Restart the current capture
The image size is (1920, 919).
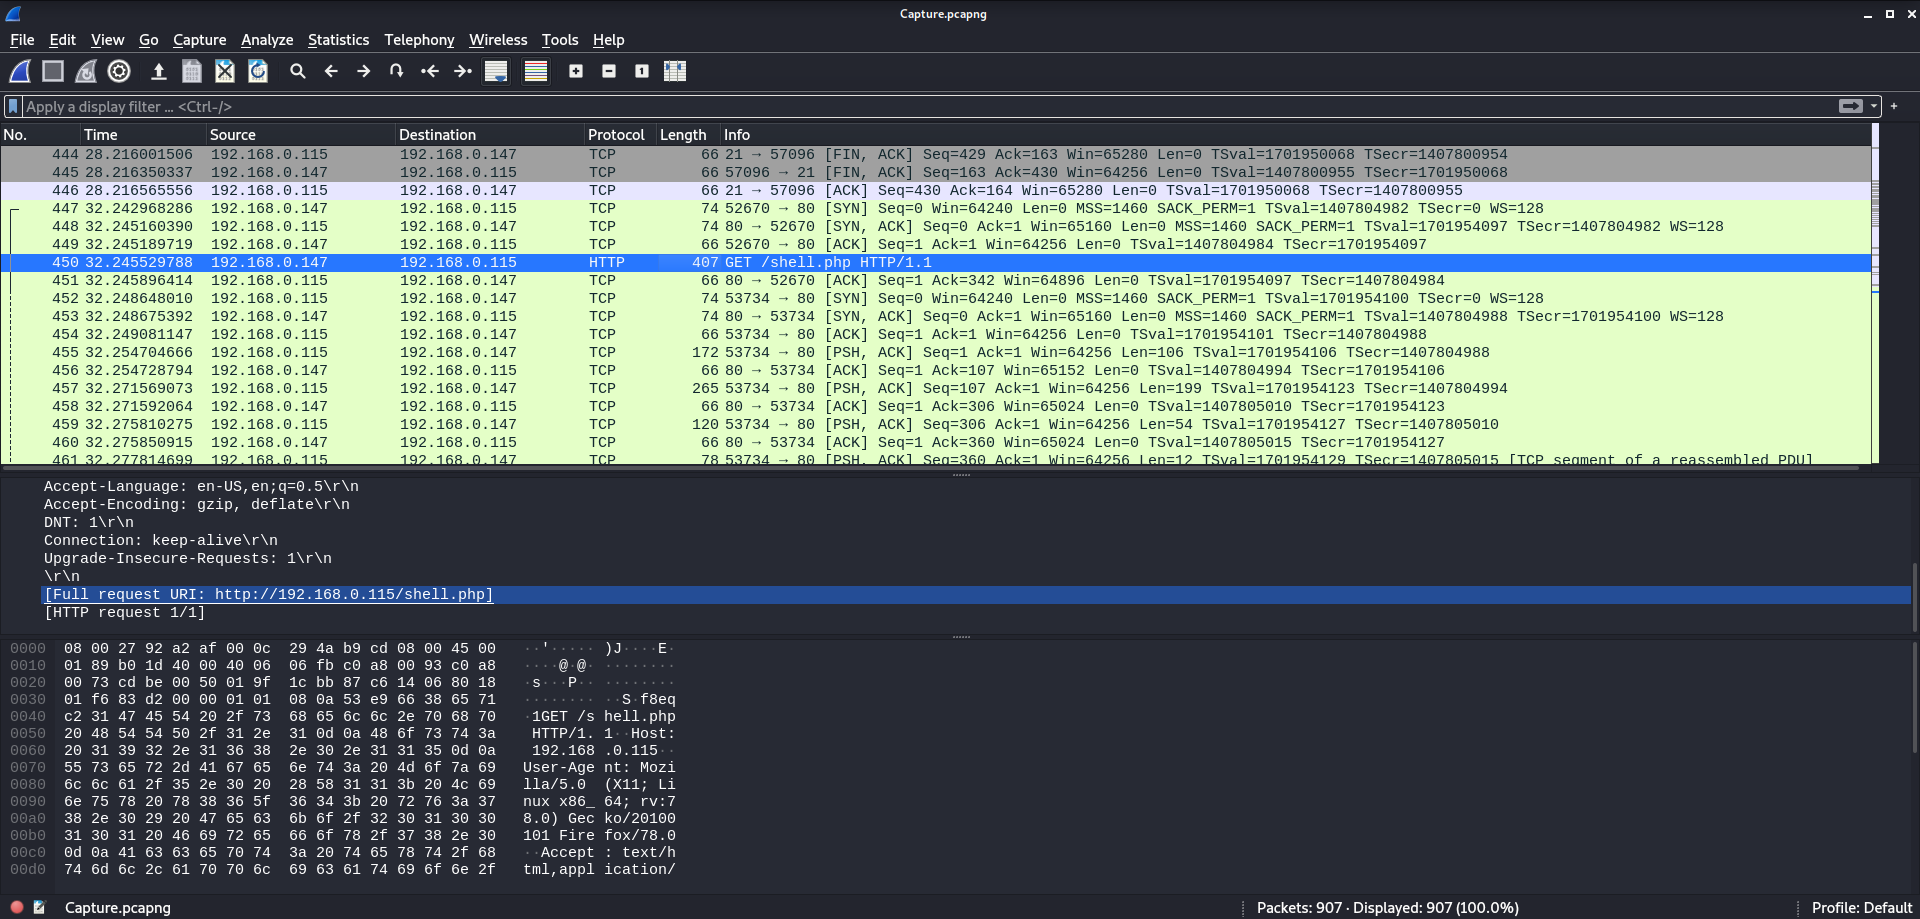(x=86, y=71)
